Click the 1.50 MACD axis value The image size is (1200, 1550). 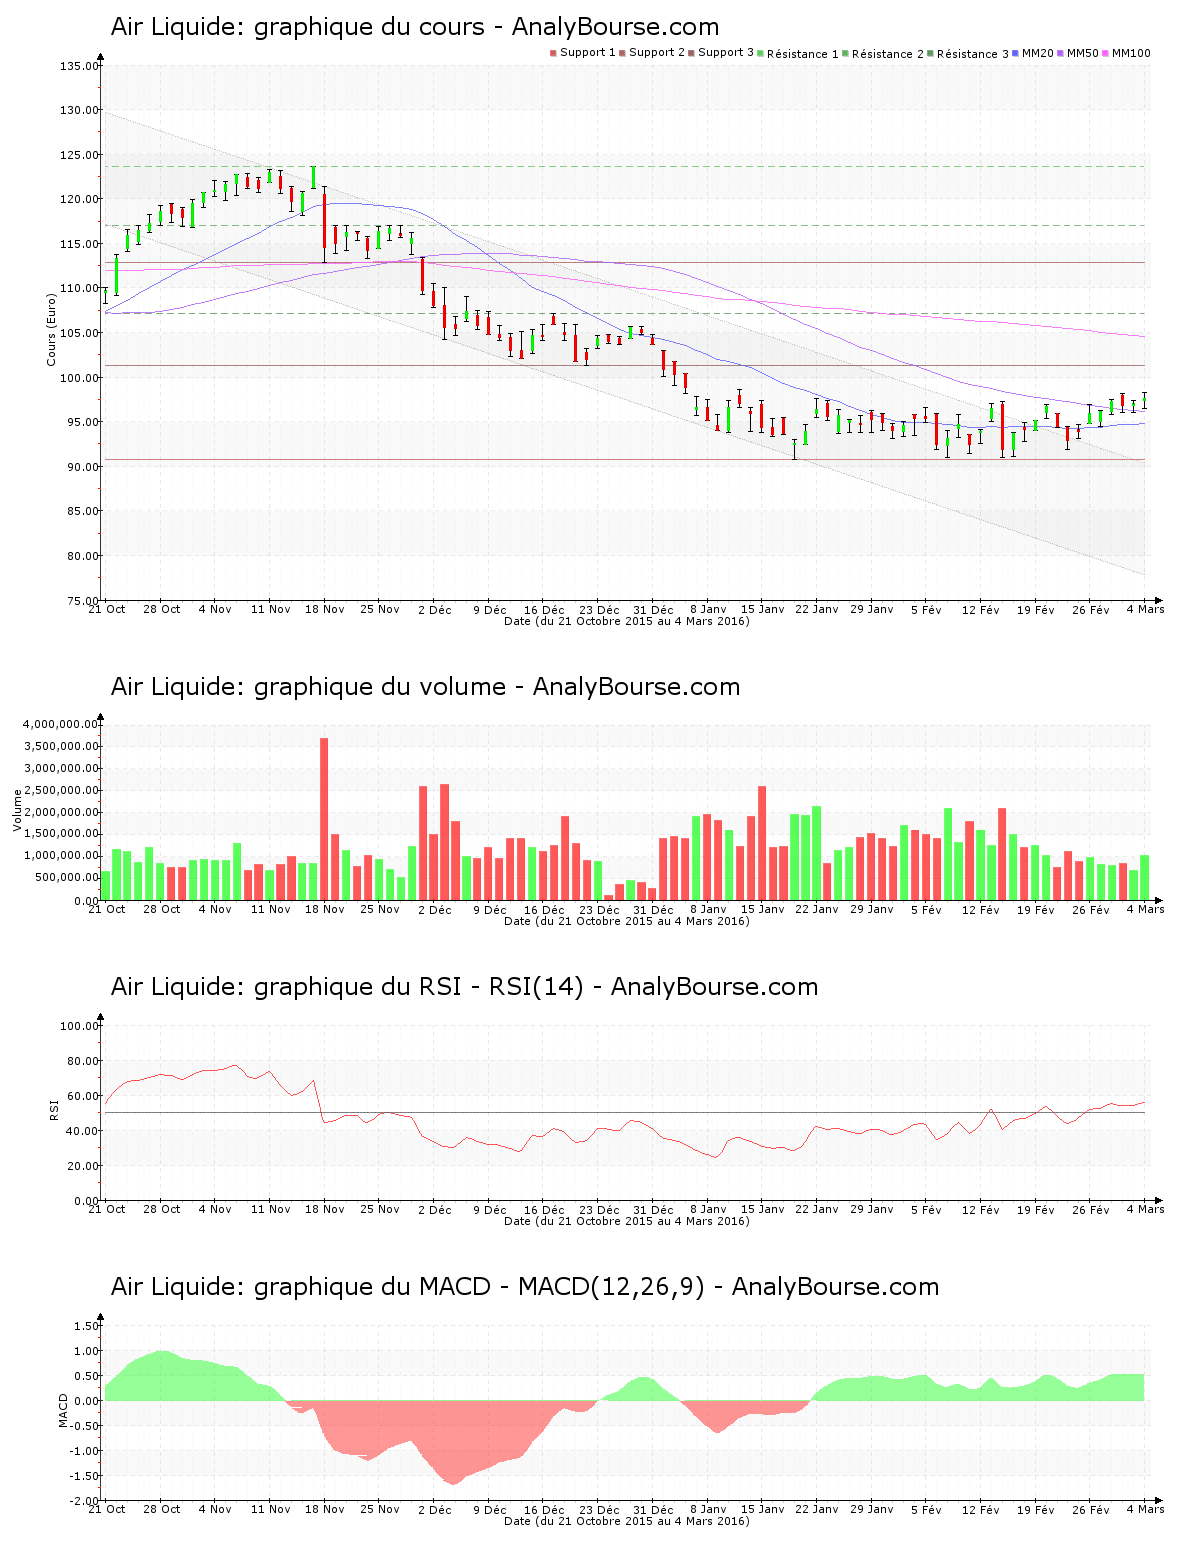click(x=87, y=1326)
